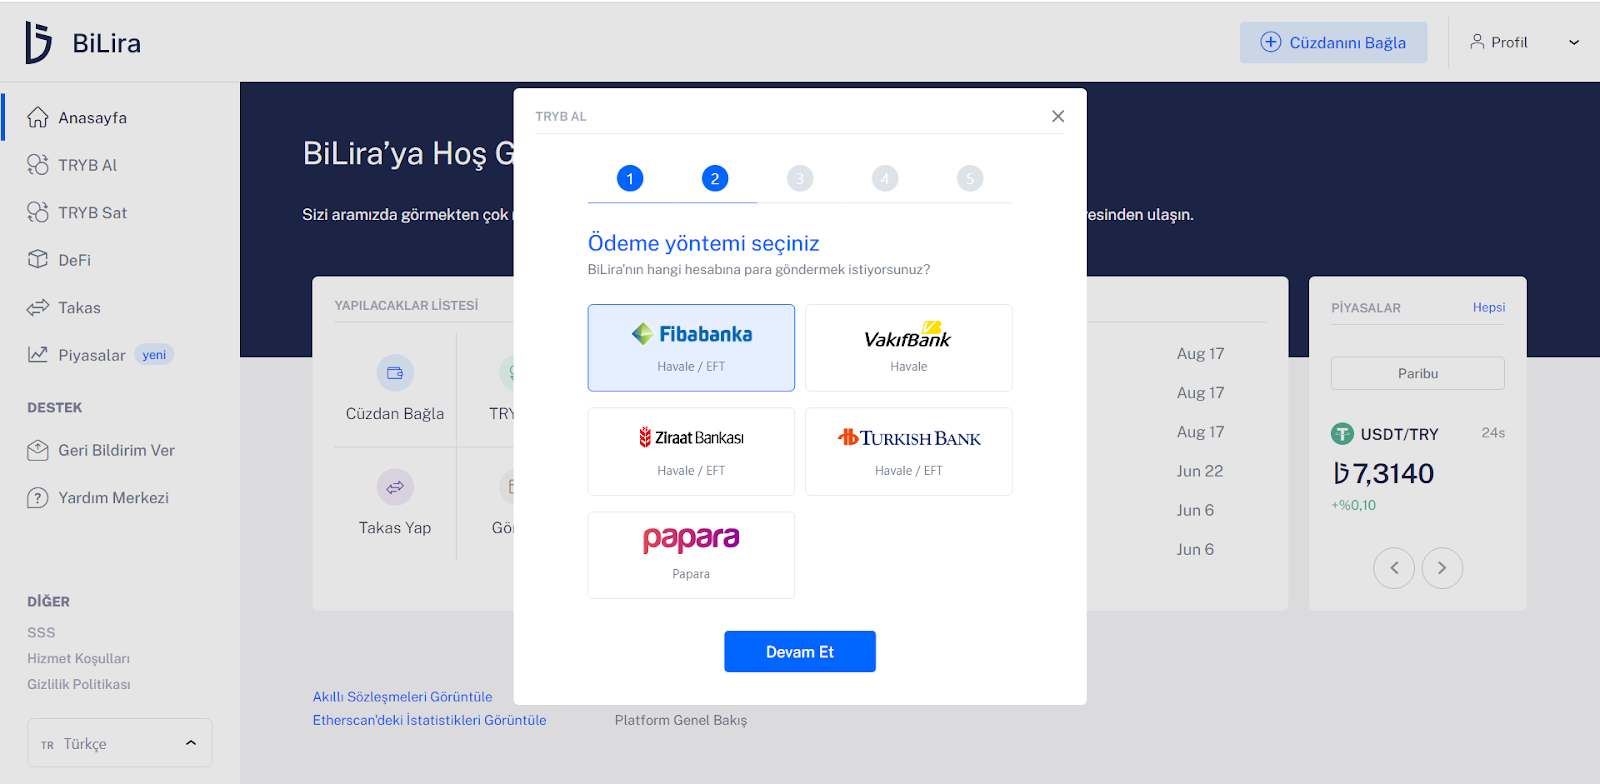Open Etherscan'deki İstatistikleri Görüntüle link

point(430,720)
